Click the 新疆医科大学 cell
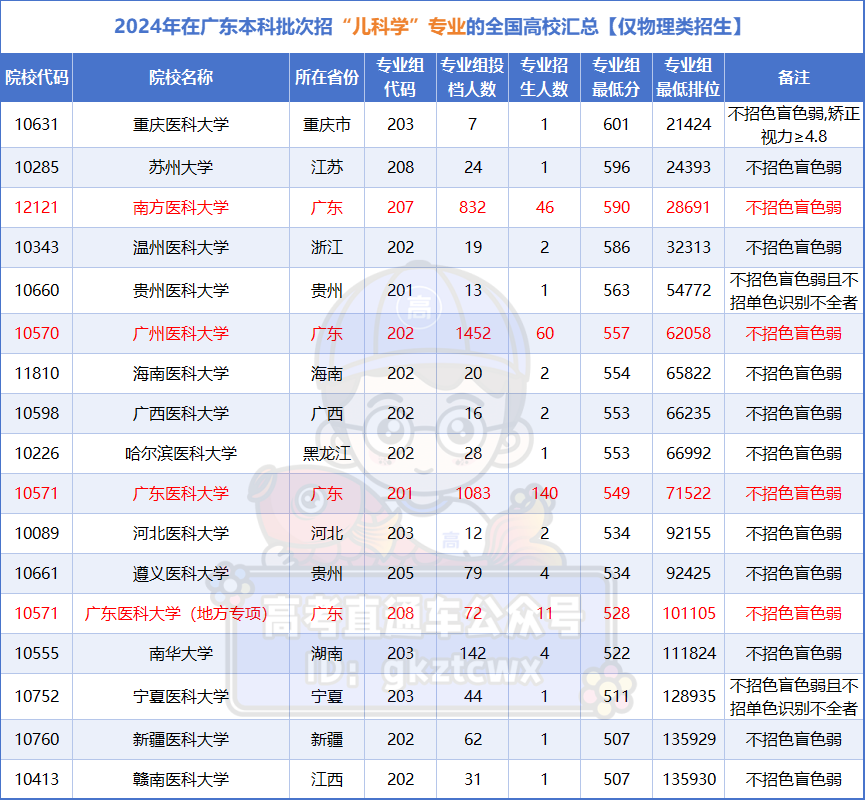865x800 pixels. click(x=180, y=740)
